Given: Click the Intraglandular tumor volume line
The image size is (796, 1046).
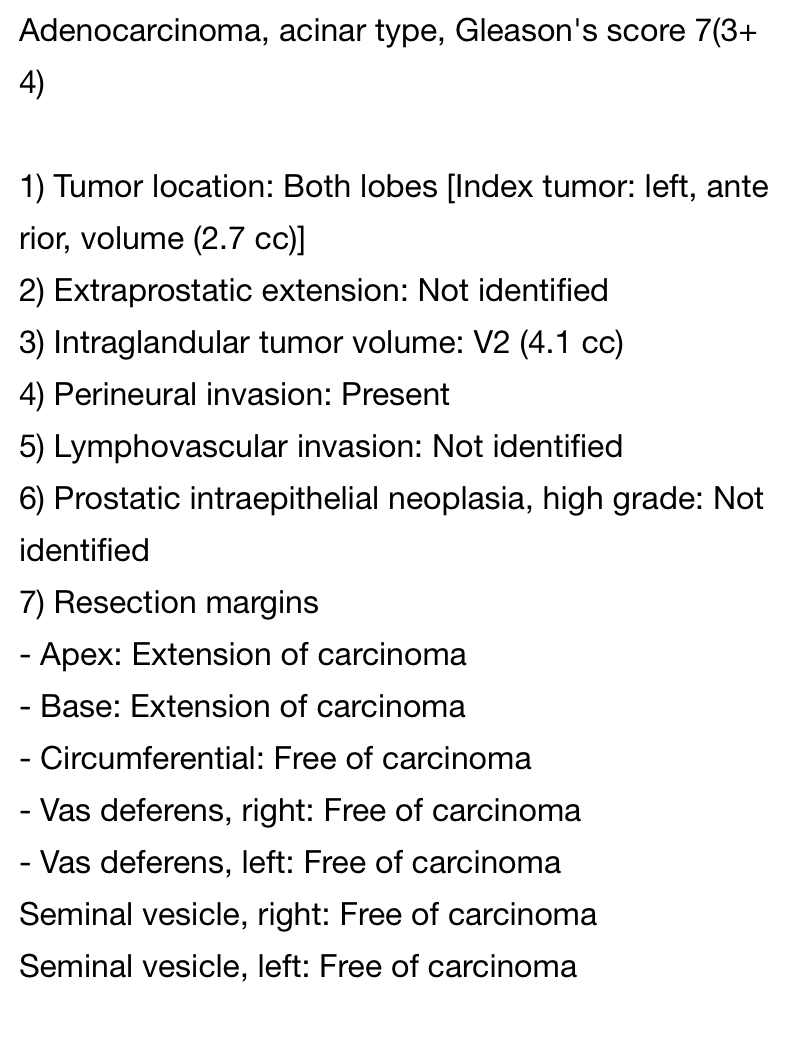Looking at the screenshot, I should pyautogui.click(x=321, y=343).
